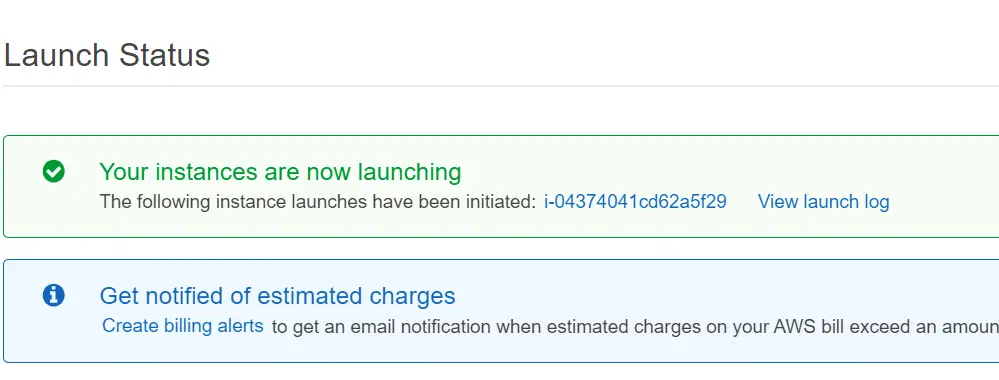Click blank area right of estimated charges heading
The image size is (999, 380).
coord(726,296)
